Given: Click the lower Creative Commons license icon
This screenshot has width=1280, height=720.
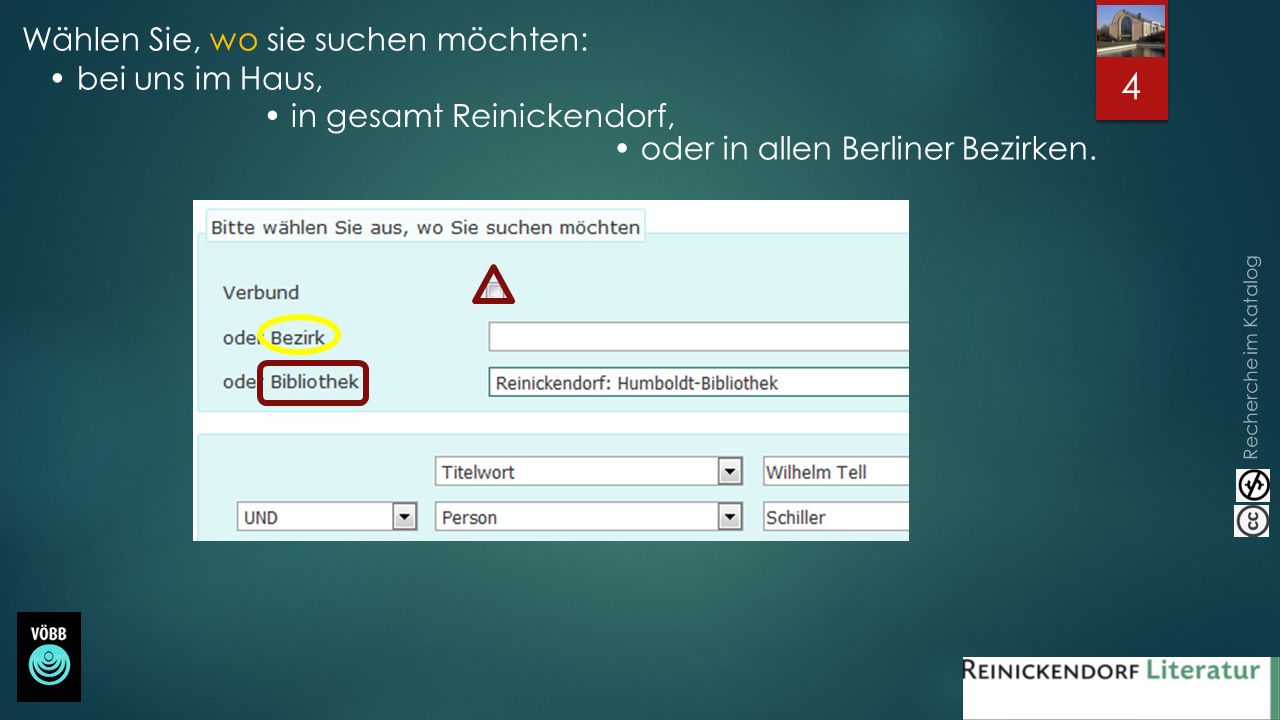Looking at the screenshot, I should click(1252, 520).
